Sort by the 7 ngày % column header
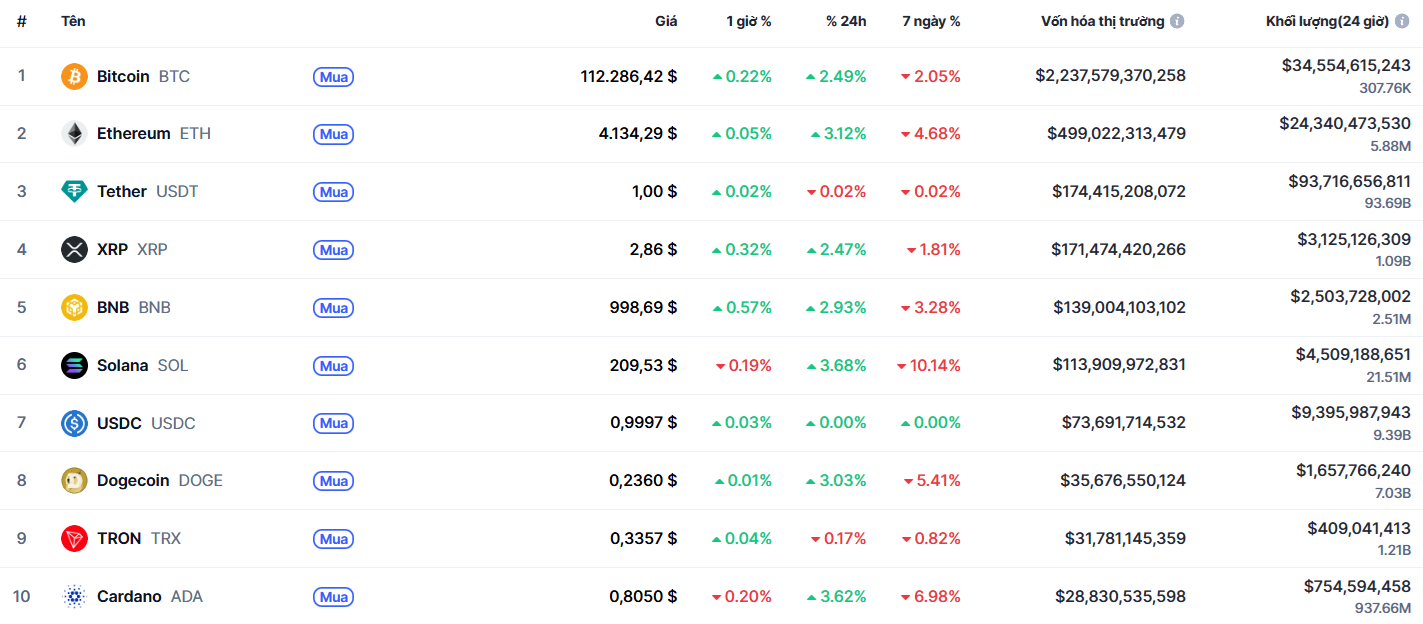Image resolution: width=1423 pixels, height=624 pixels. [932, 21]
